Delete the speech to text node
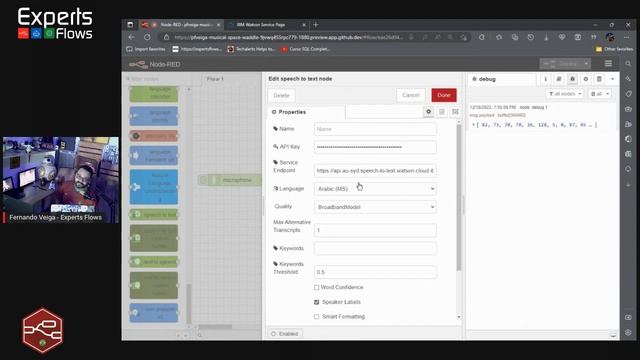The height and width of the screenshot is (360, 640). (x=281, y=96)
